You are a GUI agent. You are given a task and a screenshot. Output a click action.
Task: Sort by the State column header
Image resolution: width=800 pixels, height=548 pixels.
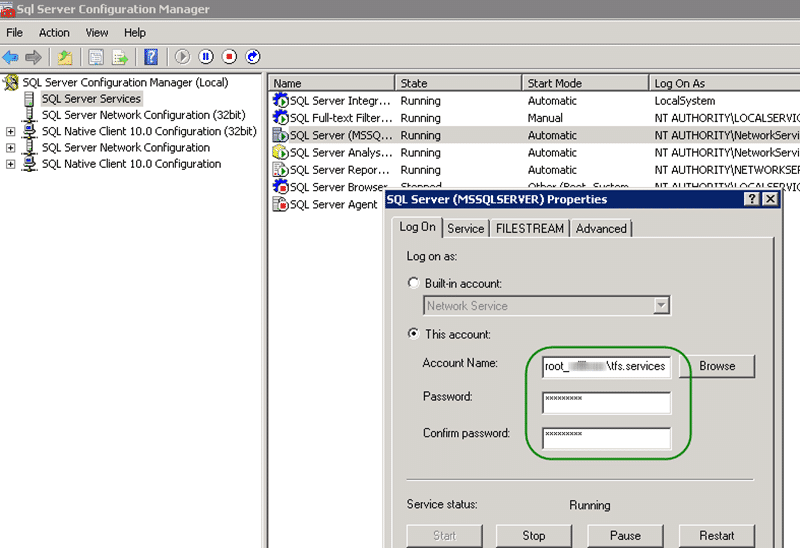pos(459,83)
